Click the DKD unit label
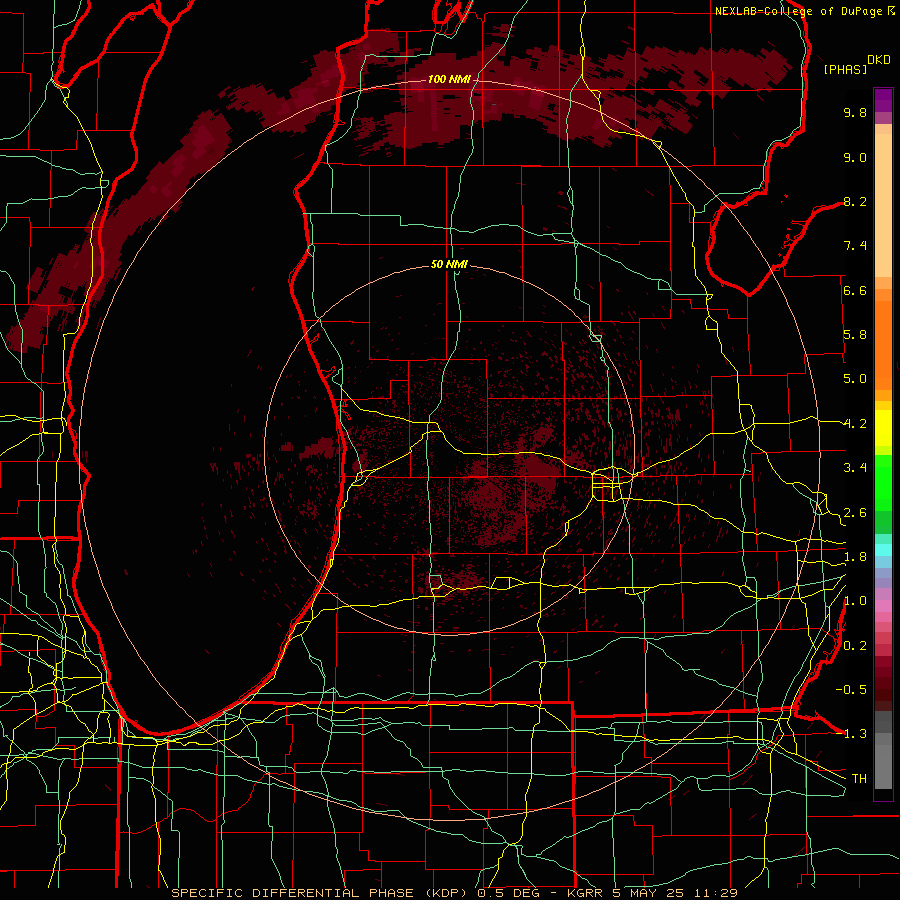This screenshot has width=900, height=900. click(879, 60)
